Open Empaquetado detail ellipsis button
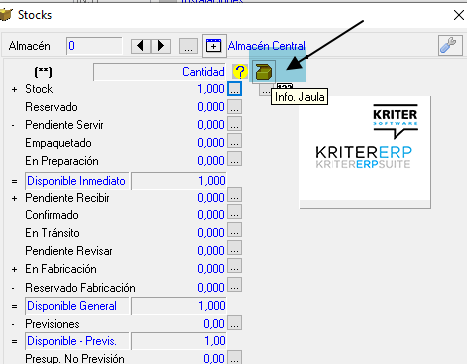Image resolution: width=467 pixels, height=364 pixels. (234, 143)
